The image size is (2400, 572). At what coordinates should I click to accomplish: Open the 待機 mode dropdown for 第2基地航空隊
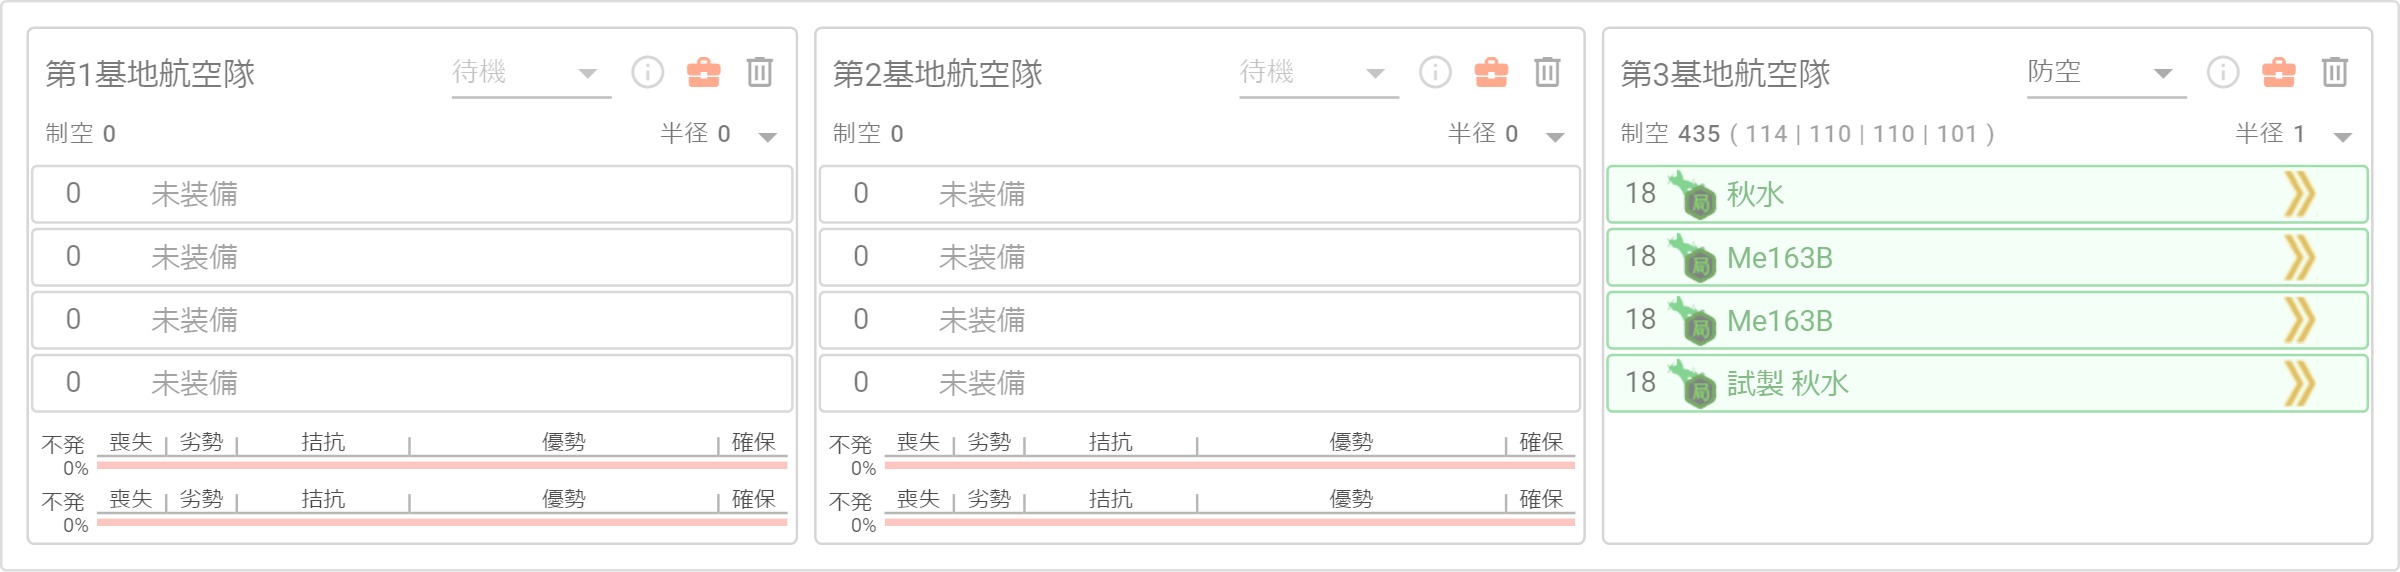tap(1319, 73)
